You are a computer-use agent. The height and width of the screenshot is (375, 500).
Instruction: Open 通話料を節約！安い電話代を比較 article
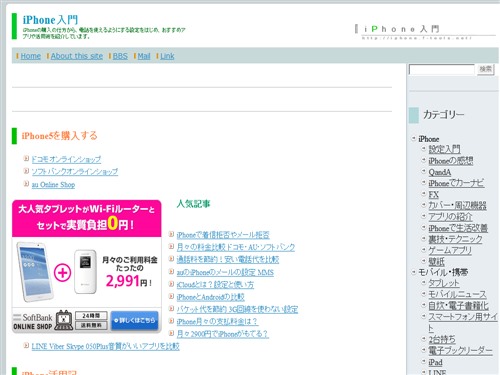(228, 259)
